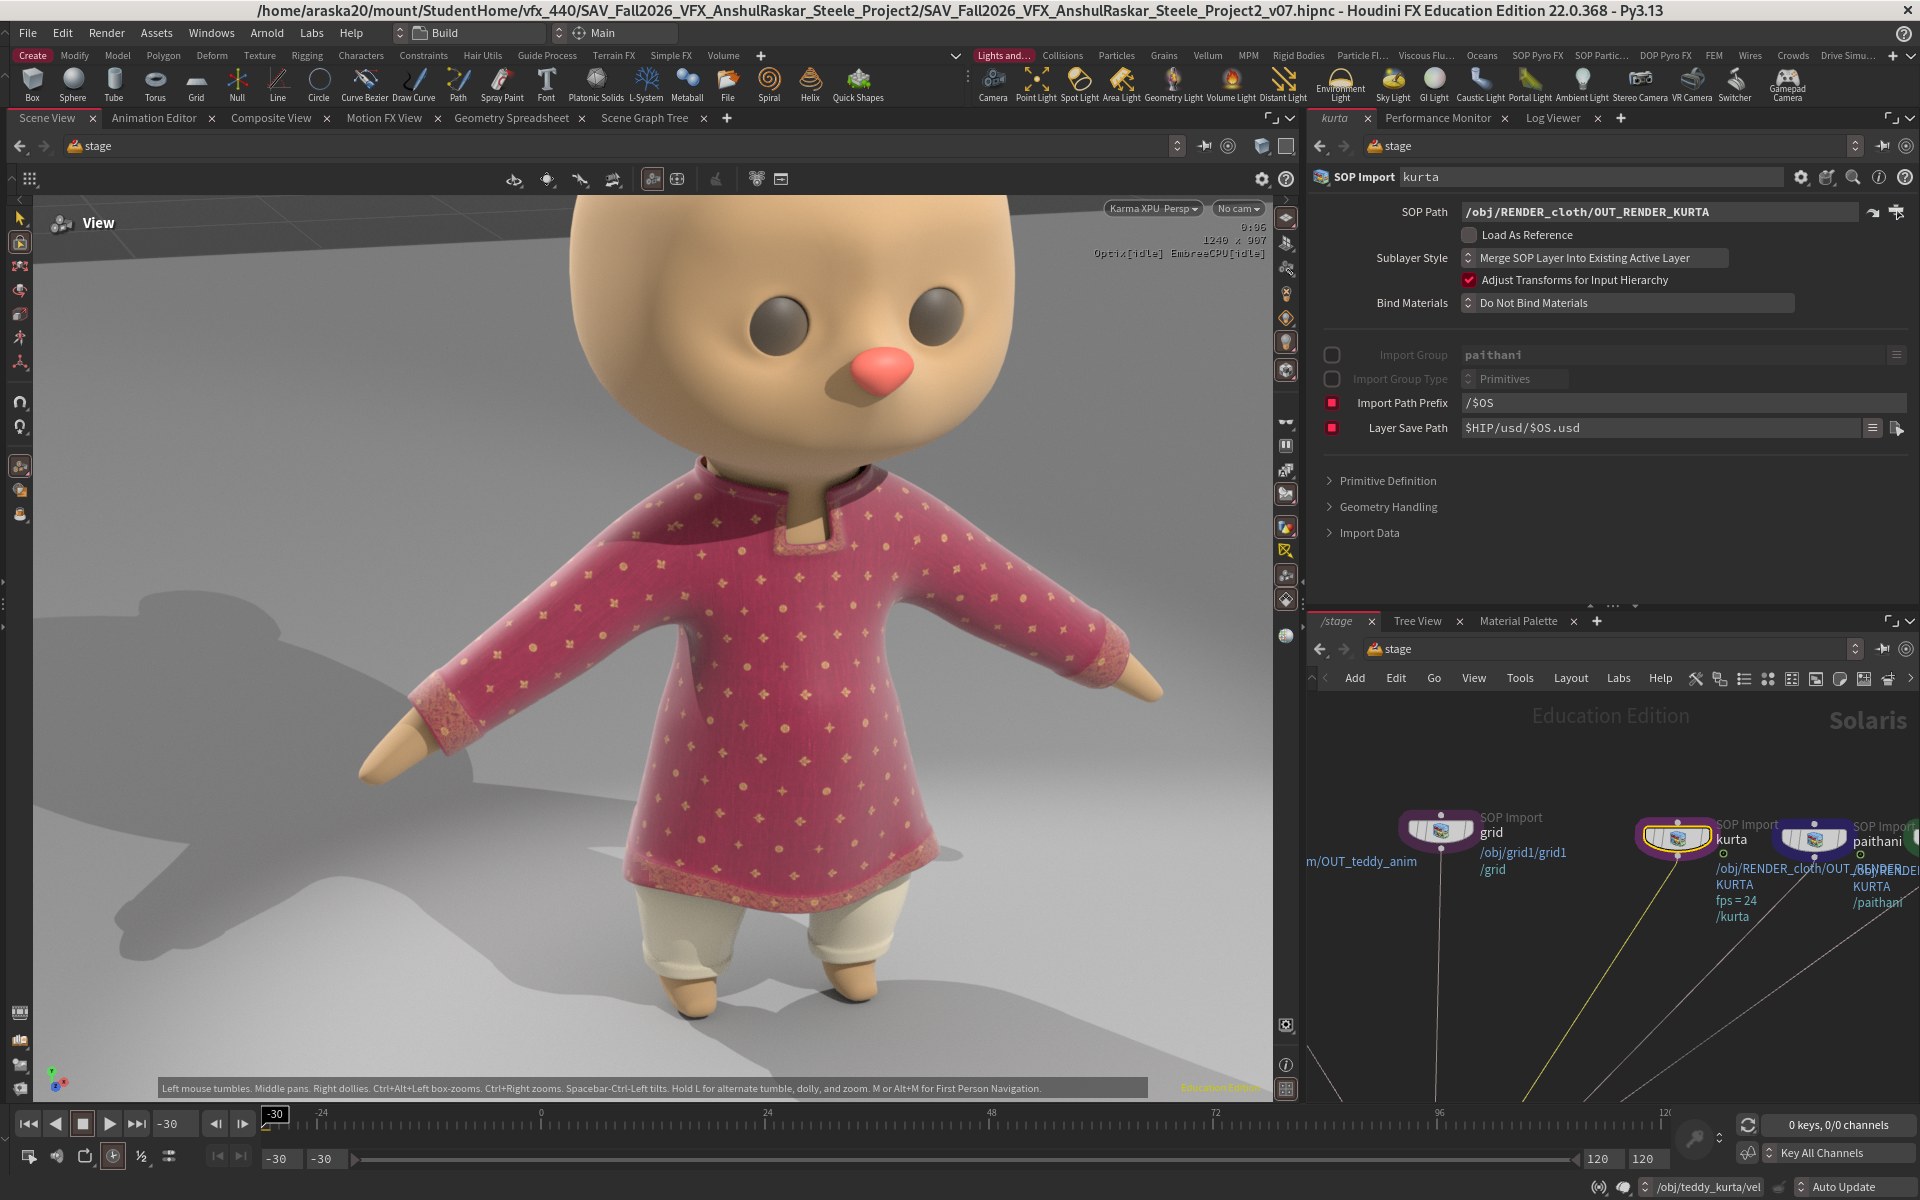The height and width of the screenshot is (1200, 1920).
Task: Click the Sky Light tool
Action: coord(1393,84)
